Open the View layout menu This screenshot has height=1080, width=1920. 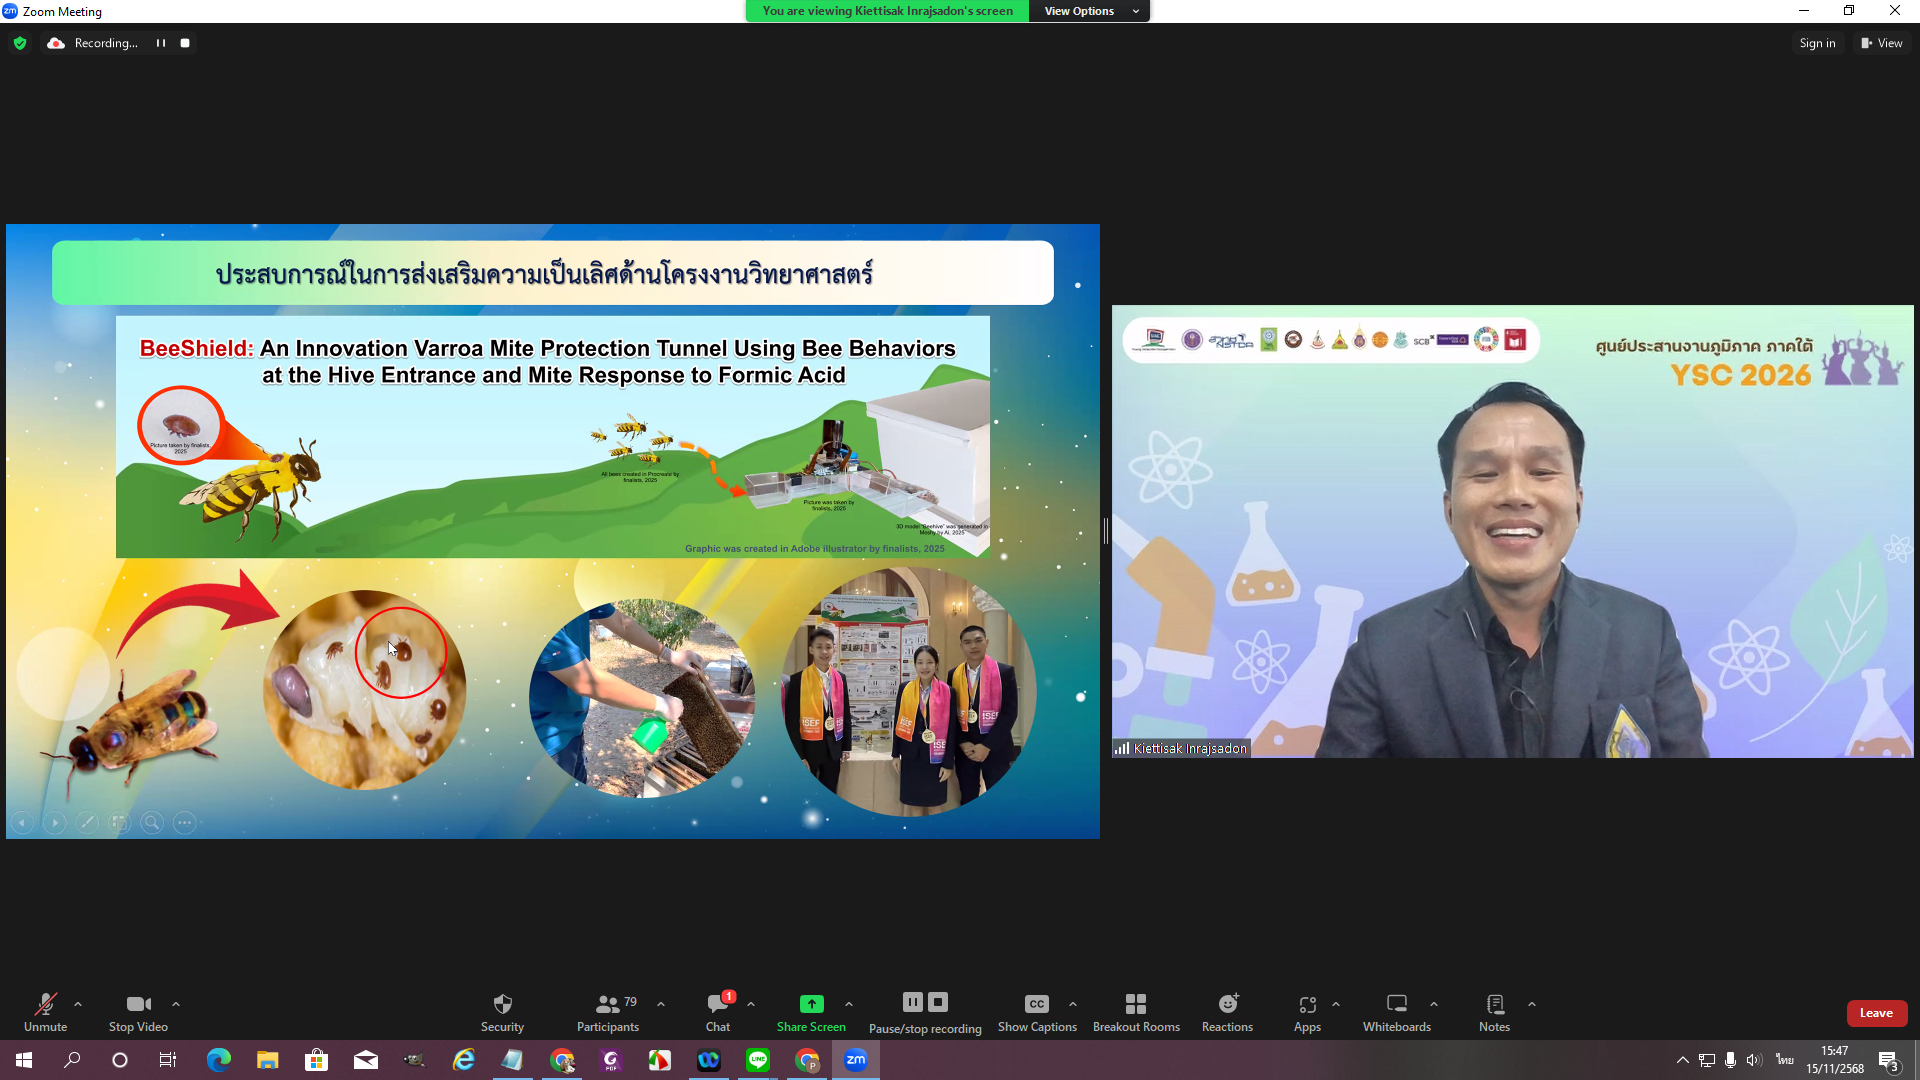pyautogui.click(x=1881, y=43)
